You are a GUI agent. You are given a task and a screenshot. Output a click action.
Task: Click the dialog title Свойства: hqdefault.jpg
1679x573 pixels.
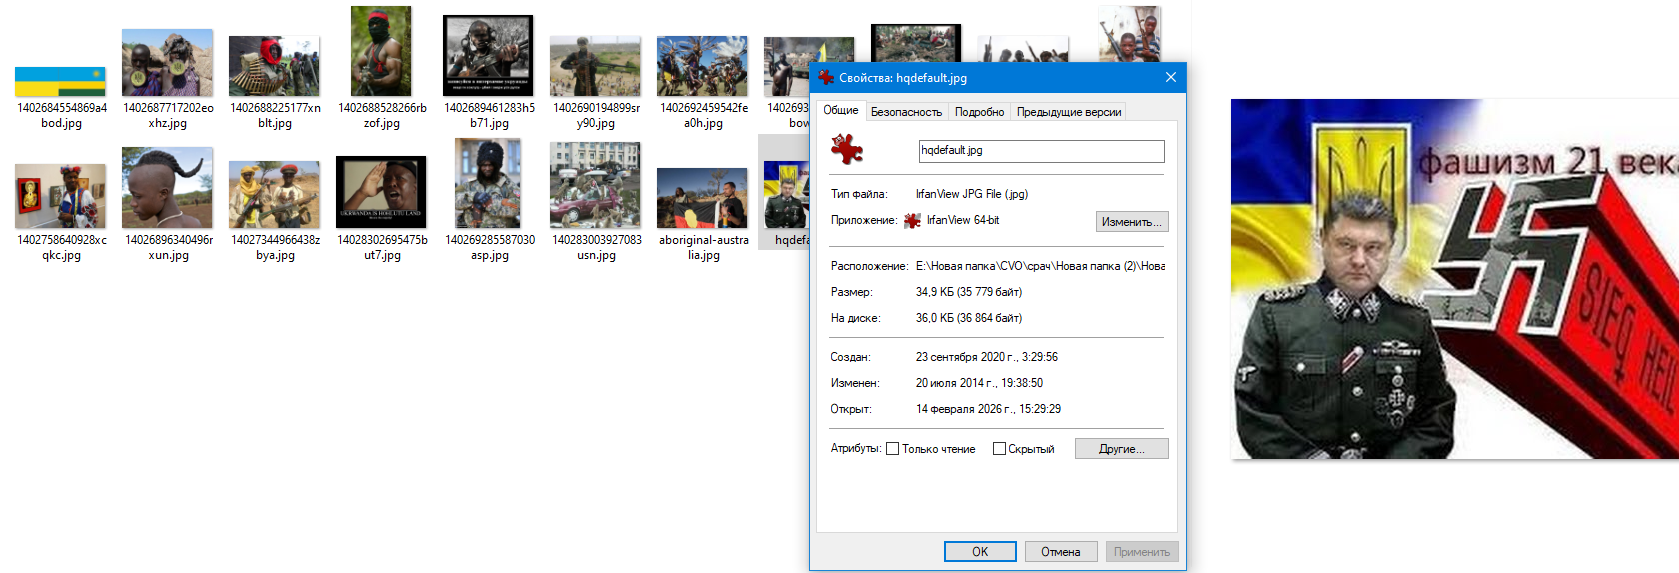coord(903,78)
